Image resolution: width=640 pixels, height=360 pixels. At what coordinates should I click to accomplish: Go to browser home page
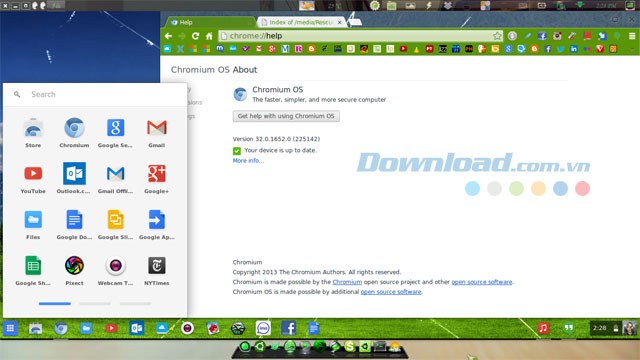209,36
